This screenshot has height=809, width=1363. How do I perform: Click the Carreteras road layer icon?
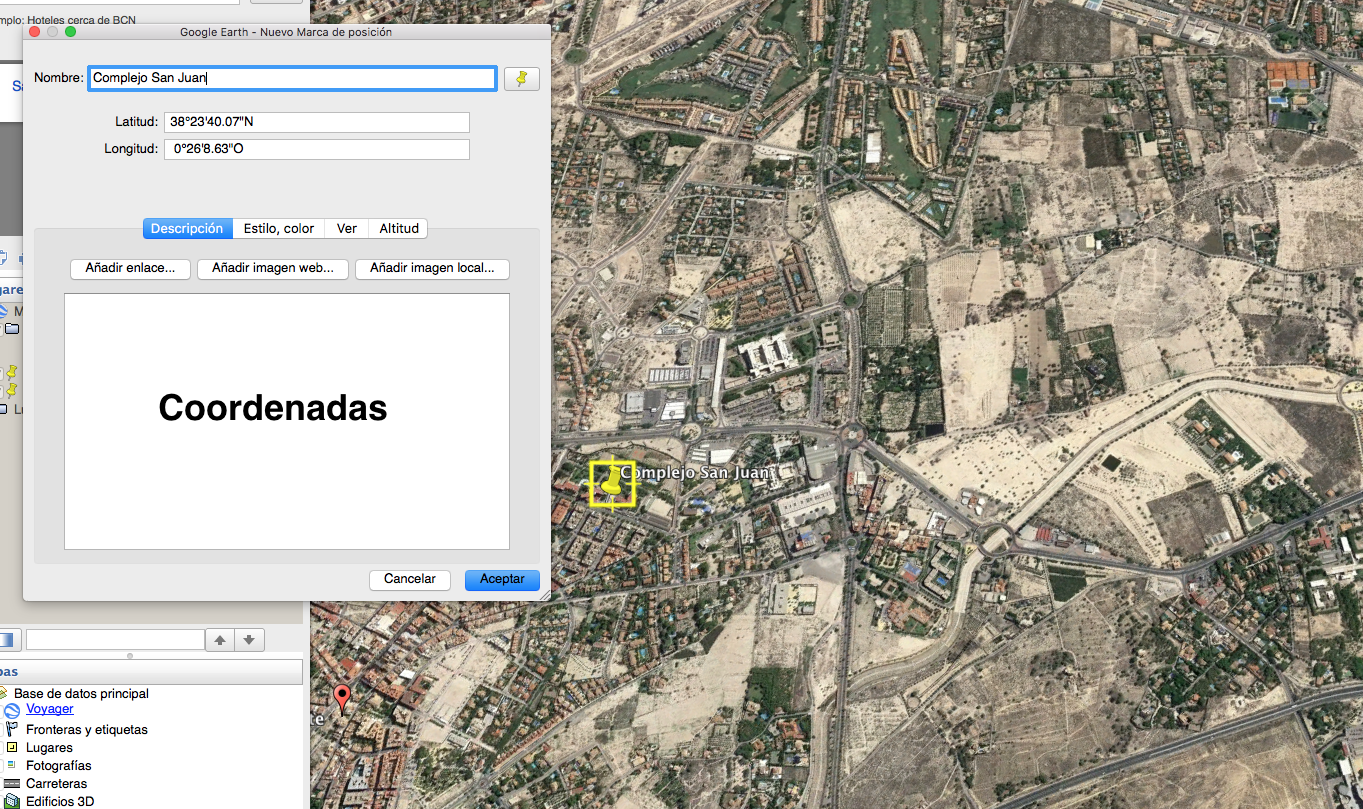pos(12,784)
